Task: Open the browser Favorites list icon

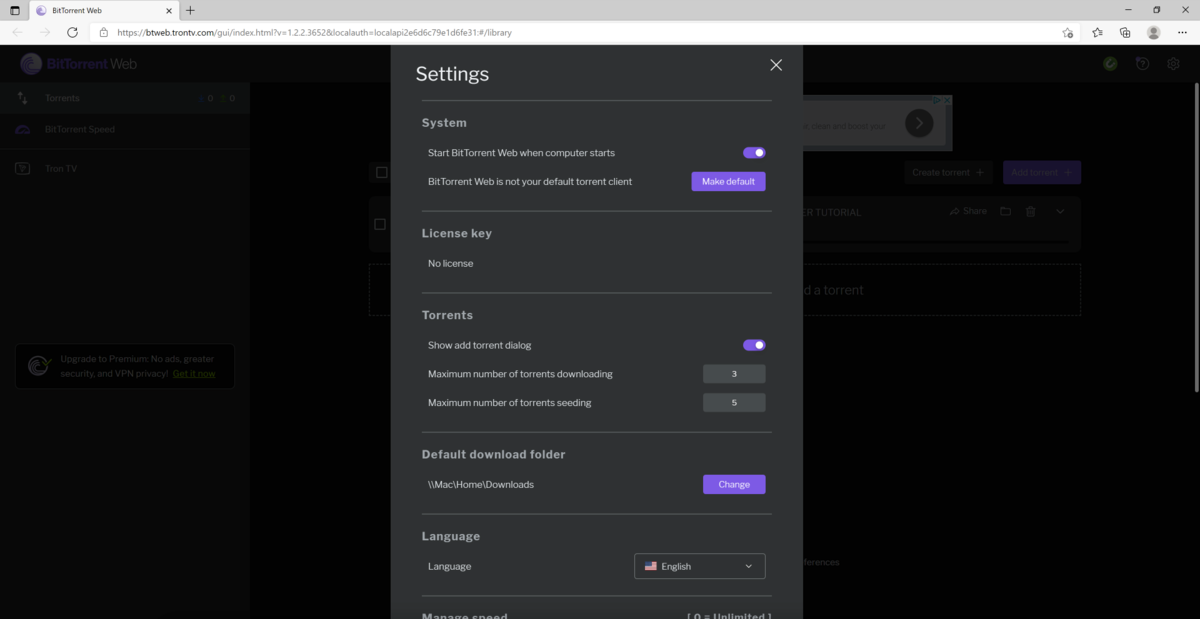Action: pyautogui.click(x=1097, y=32)
